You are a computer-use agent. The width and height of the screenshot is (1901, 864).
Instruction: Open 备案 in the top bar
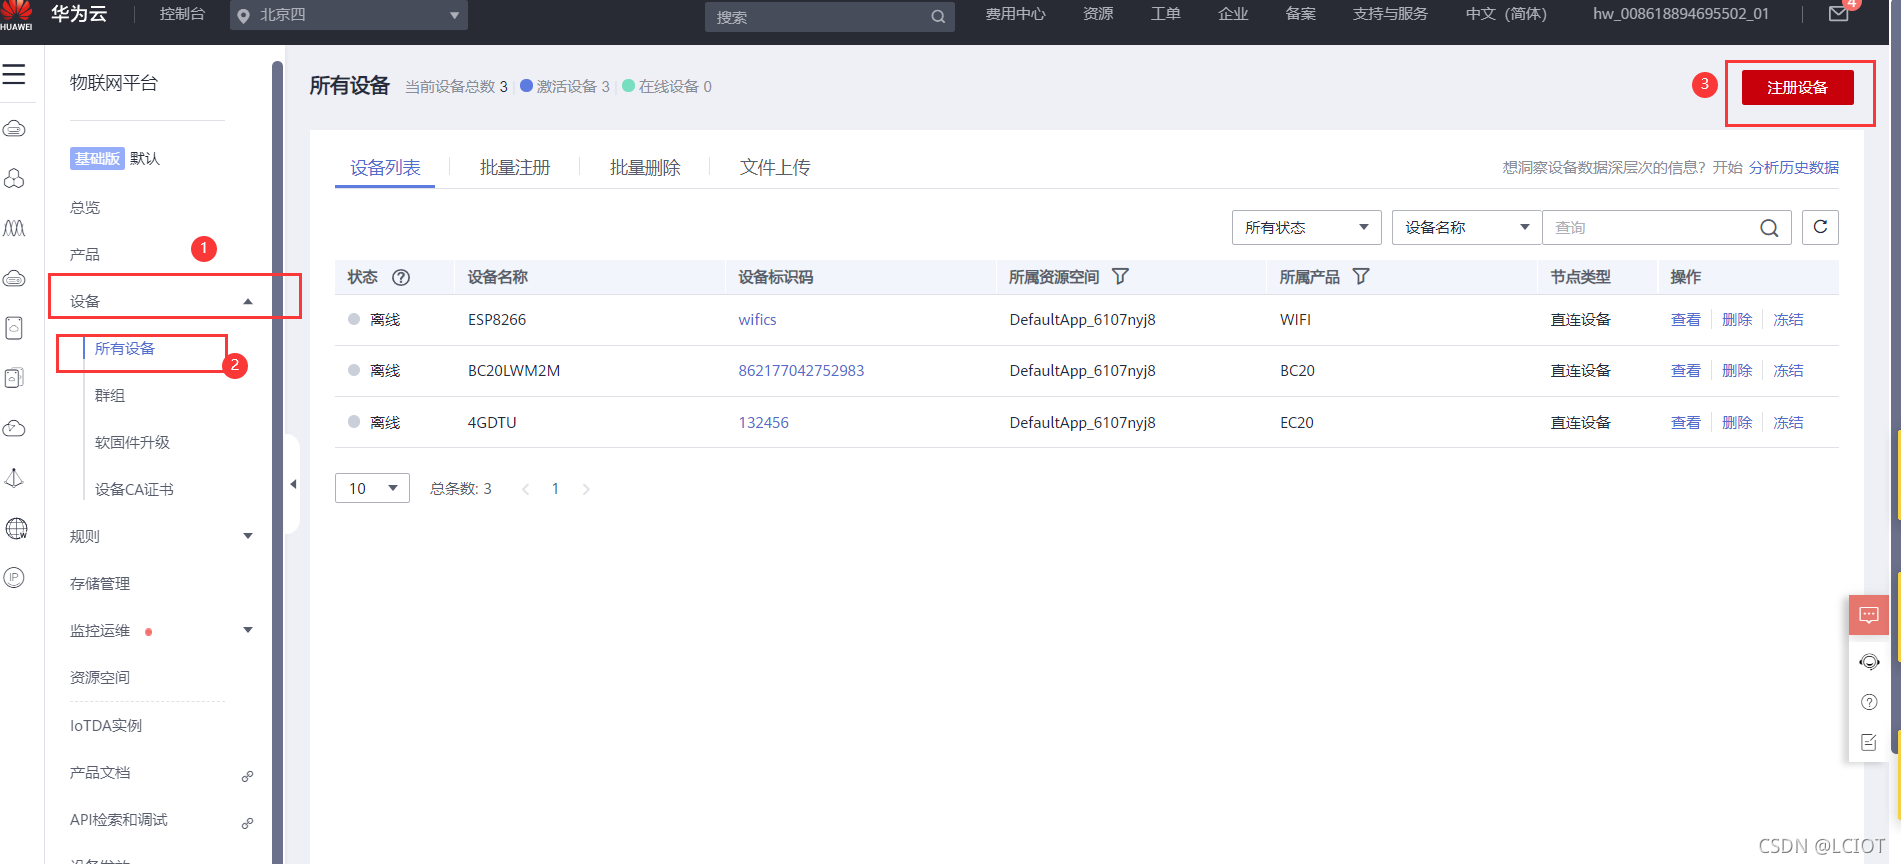click(x=1301, y=14)
